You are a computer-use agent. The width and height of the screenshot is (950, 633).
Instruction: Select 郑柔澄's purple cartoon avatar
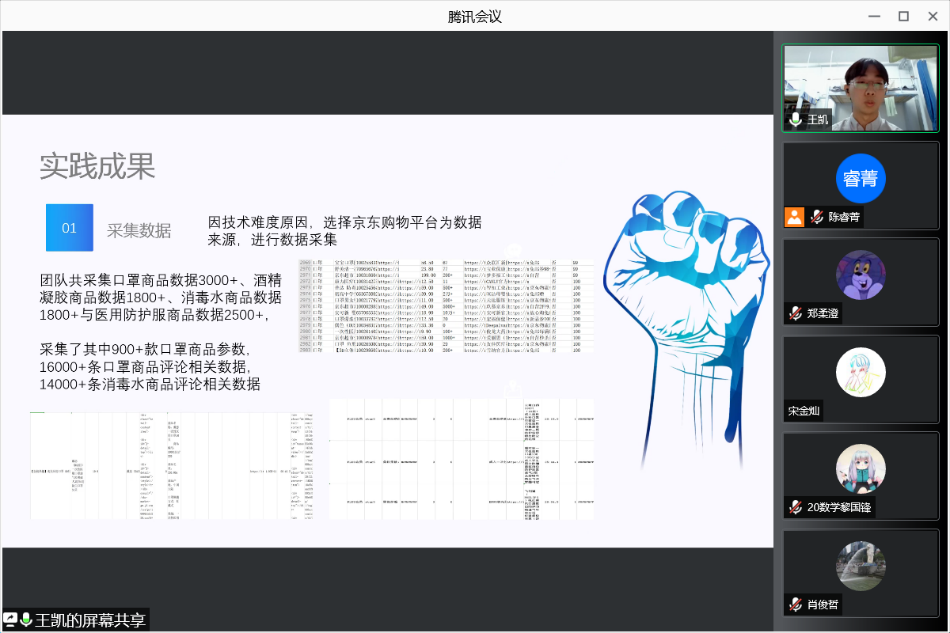(x=860, y=275)
